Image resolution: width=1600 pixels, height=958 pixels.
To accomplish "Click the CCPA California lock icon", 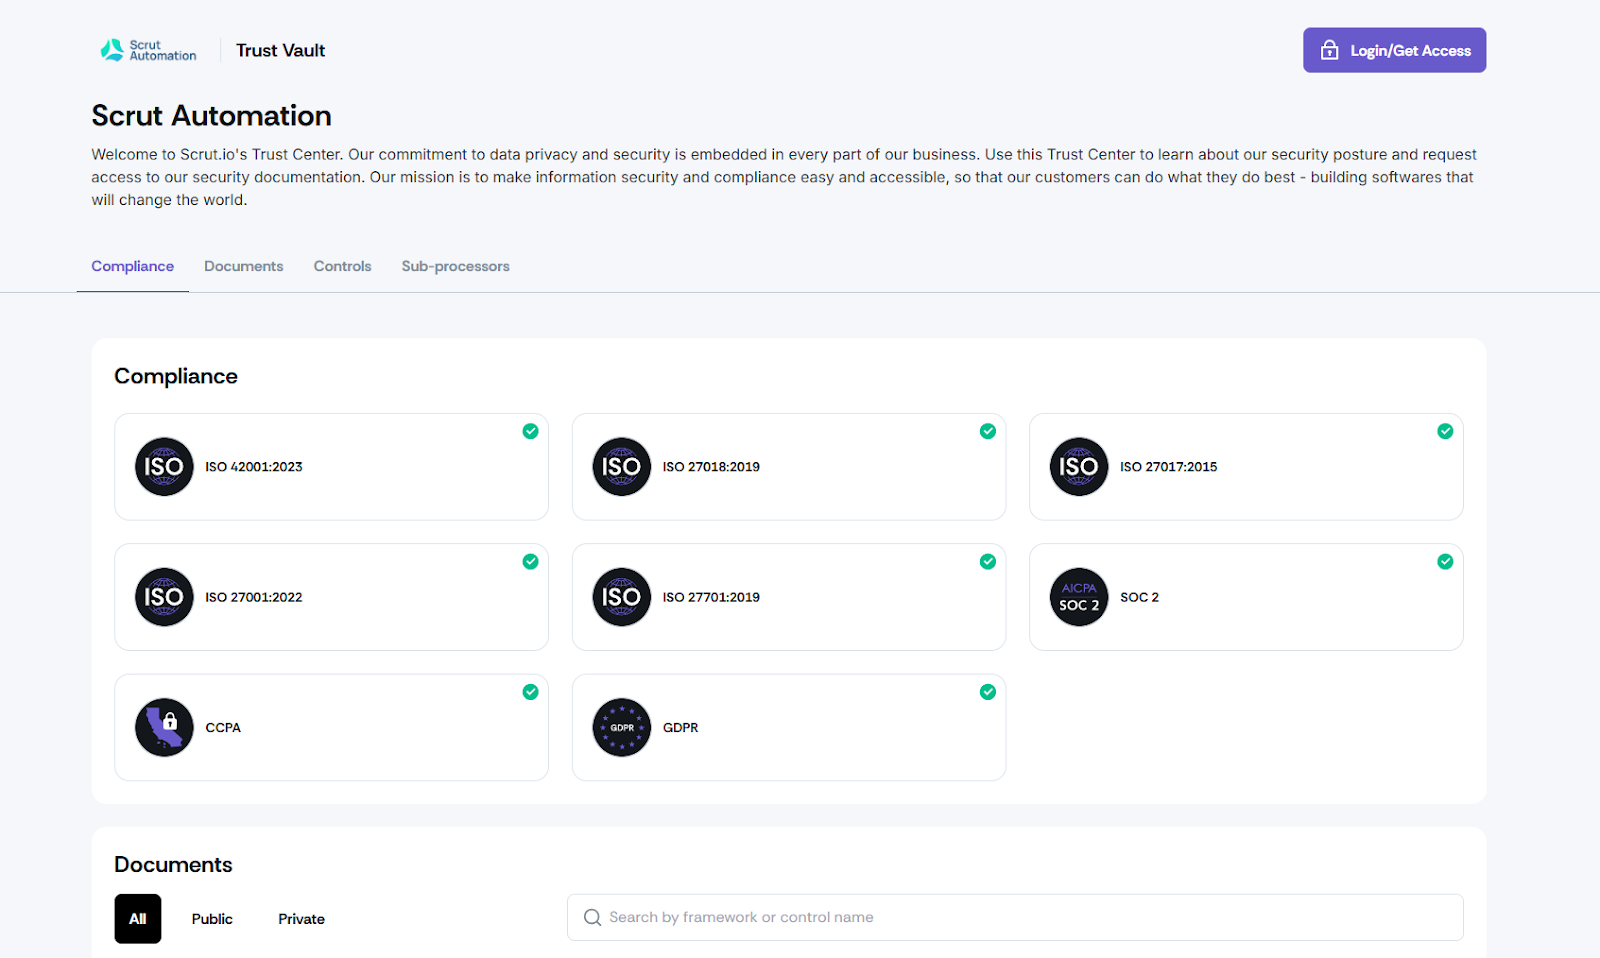I will [163, 727].
